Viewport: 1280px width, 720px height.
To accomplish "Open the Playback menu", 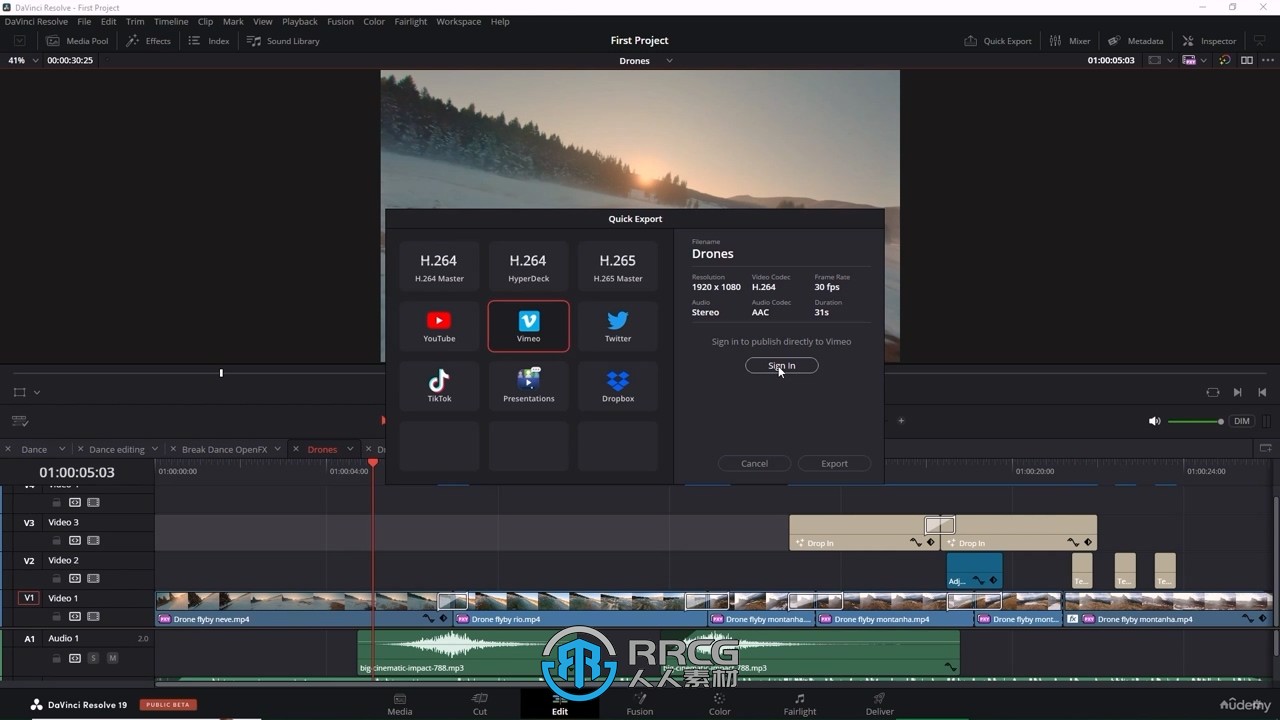I will [x=299, y=21].
